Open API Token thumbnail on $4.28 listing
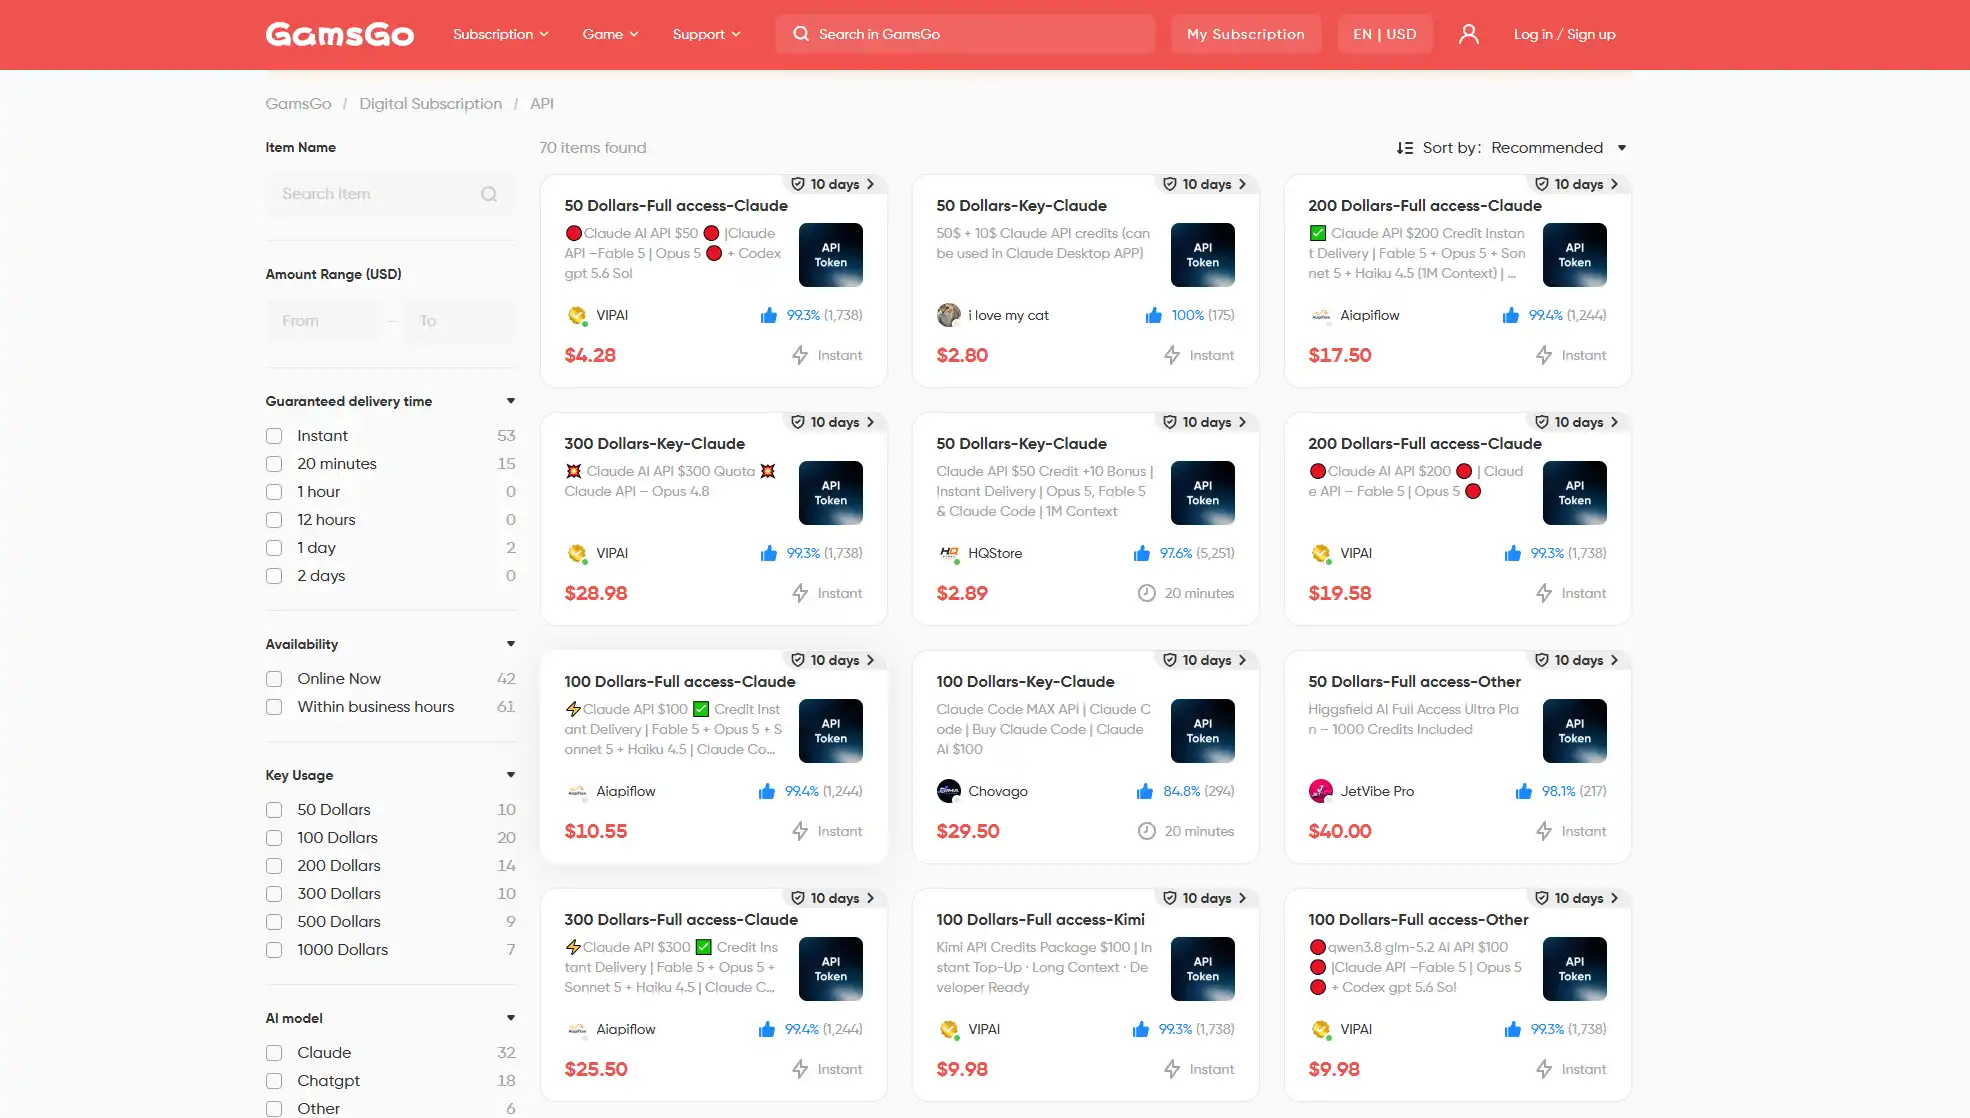This screenshot has width=1970, height=1118. tap(831, 255)
